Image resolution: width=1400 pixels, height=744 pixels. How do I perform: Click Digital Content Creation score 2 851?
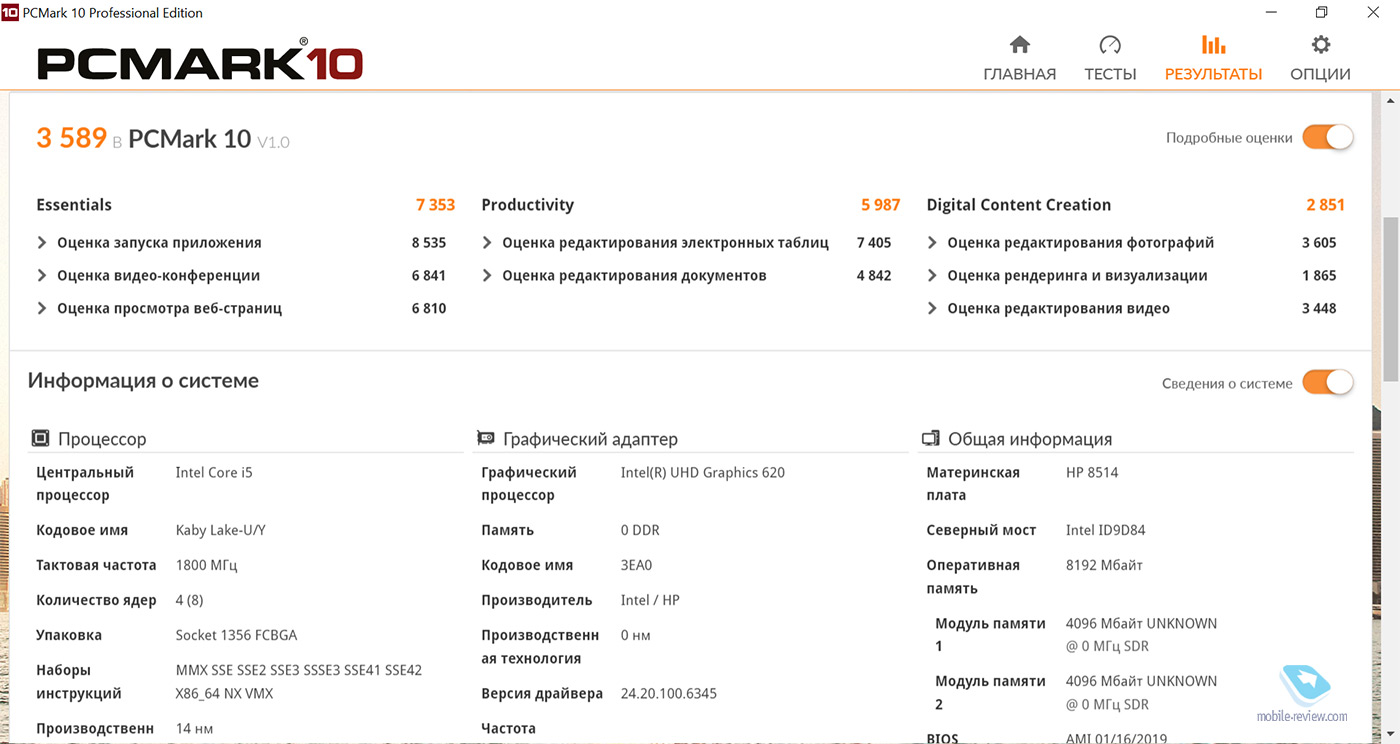[x=1325, y=205]
